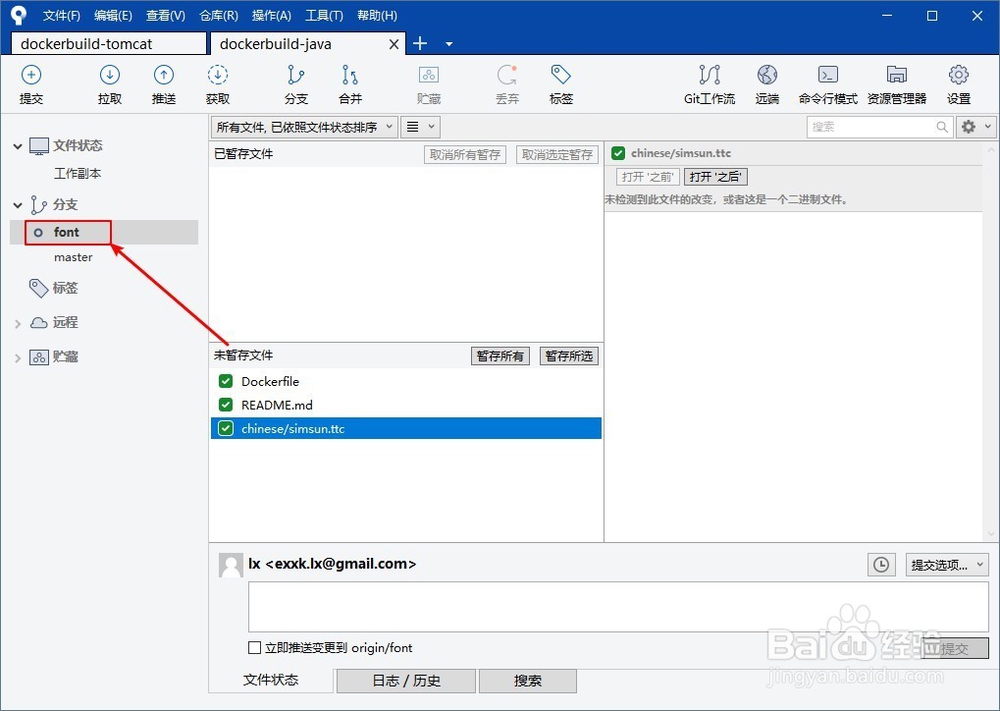This screenshot has height=711, width=1000.
Task: Click 取消所有暂存 button
Action: (x=465, y=154)
